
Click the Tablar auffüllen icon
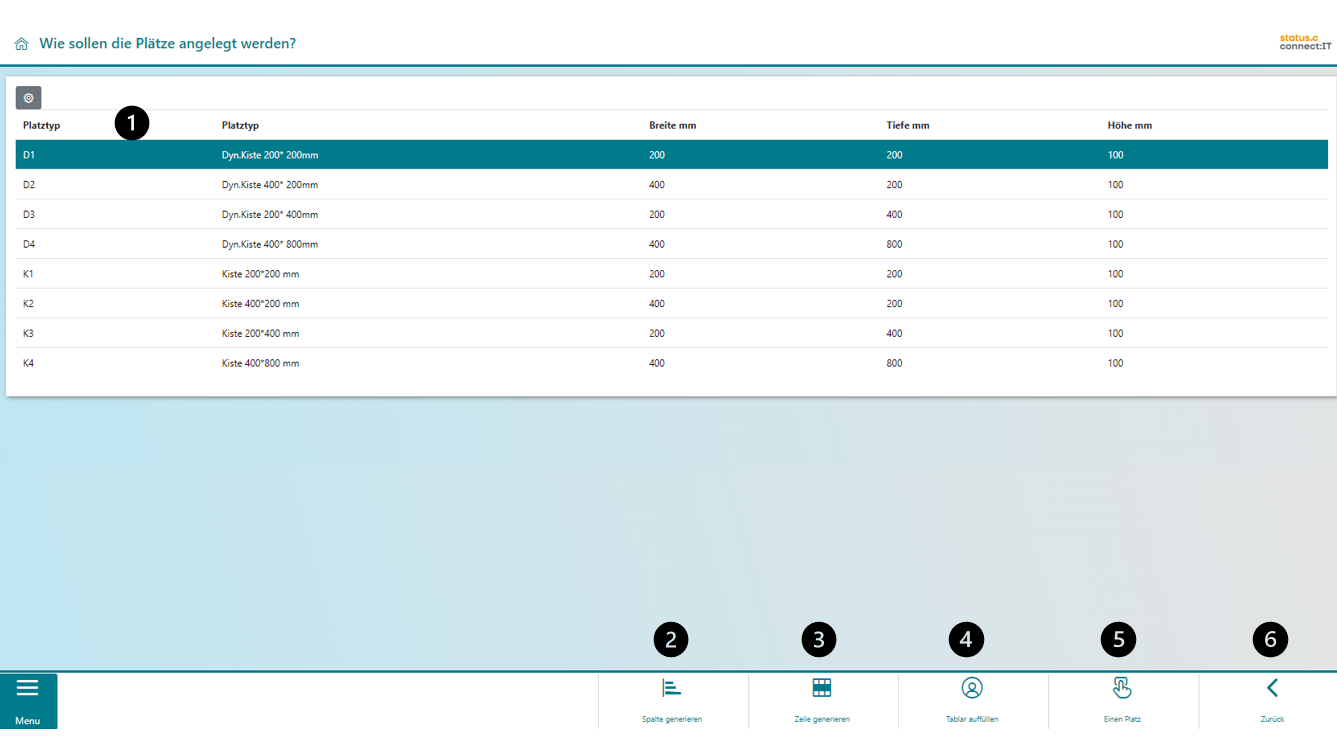(972, 688)
